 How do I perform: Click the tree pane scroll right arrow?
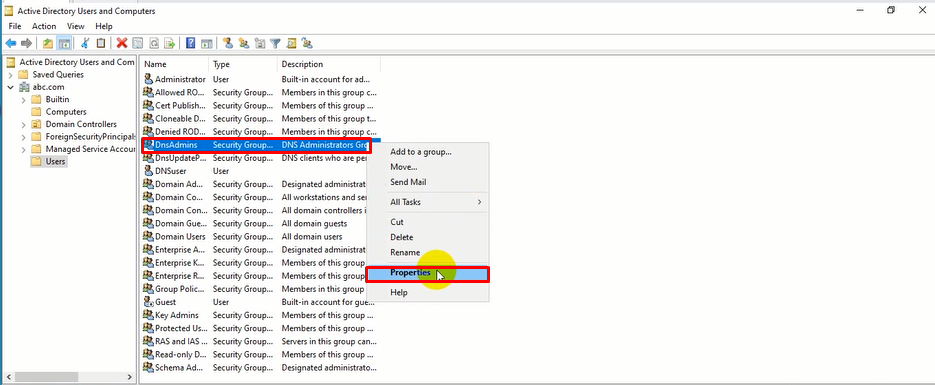(x=130, y=377)
